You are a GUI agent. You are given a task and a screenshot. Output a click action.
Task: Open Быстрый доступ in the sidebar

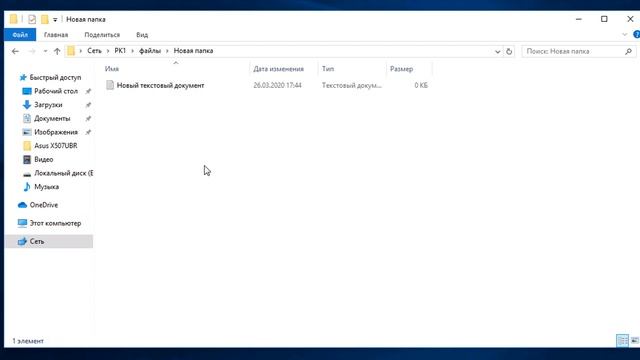[55, 78]
